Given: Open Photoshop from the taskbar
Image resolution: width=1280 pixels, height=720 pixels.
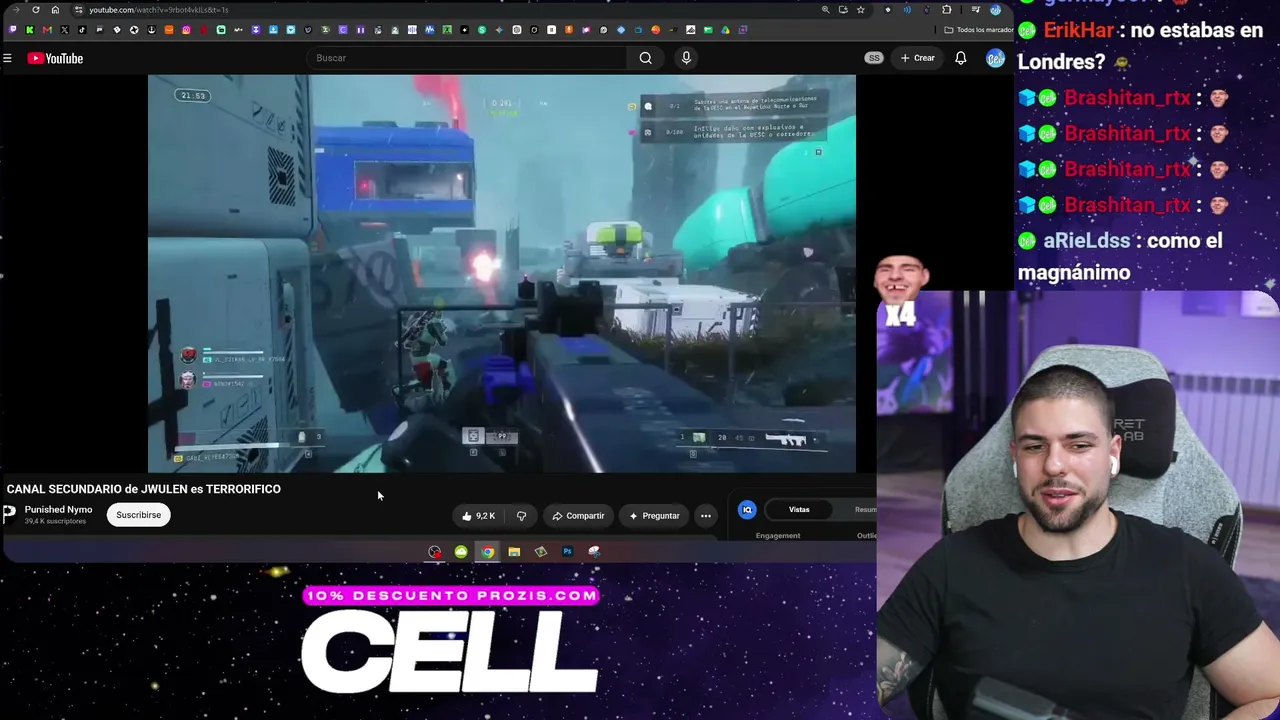Looking at the screenshot, I should [567, 552].
